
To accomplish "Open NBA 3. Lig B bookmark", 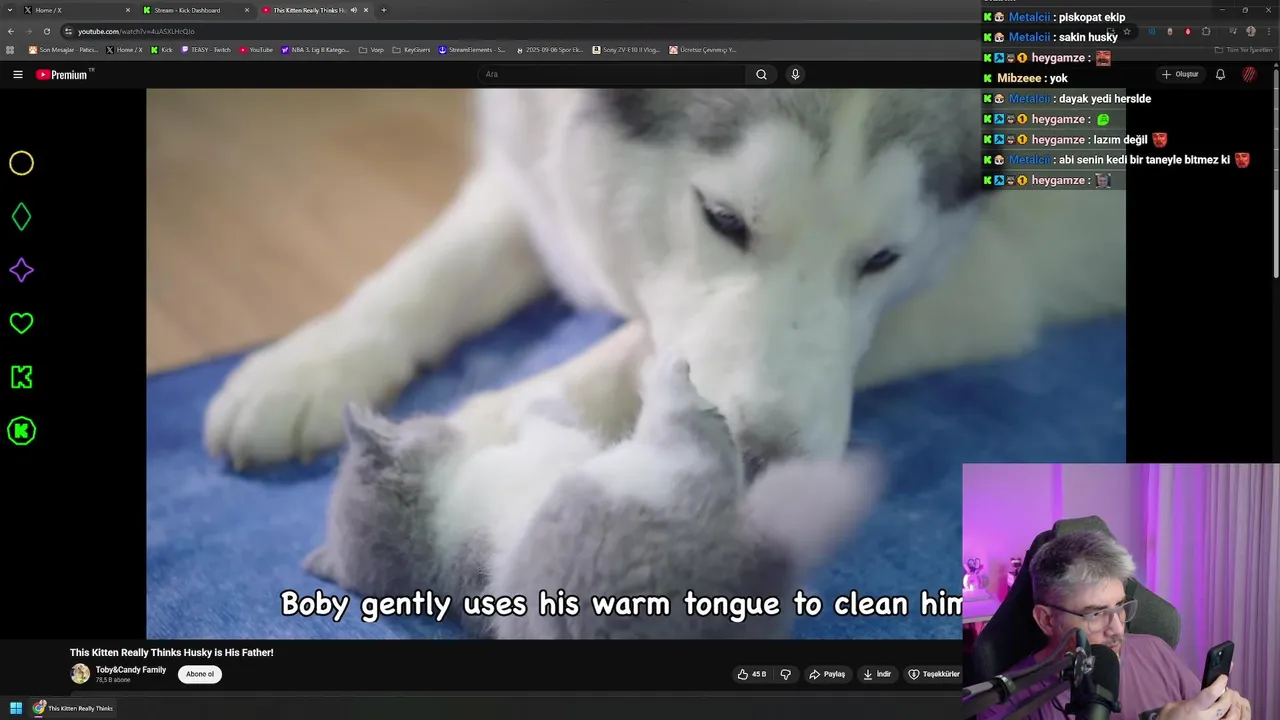I will pos(316,49).
